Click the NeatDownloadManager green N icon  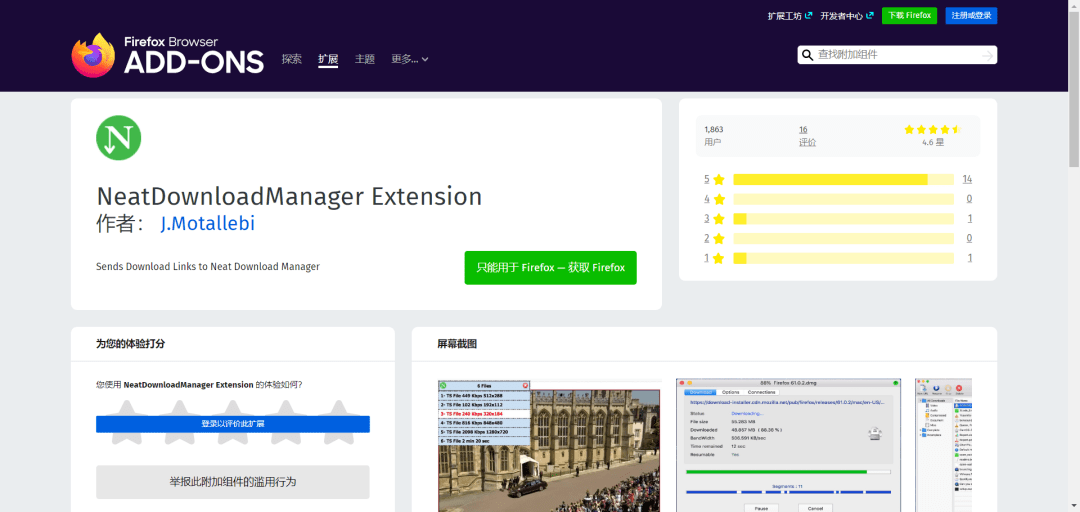118,138
